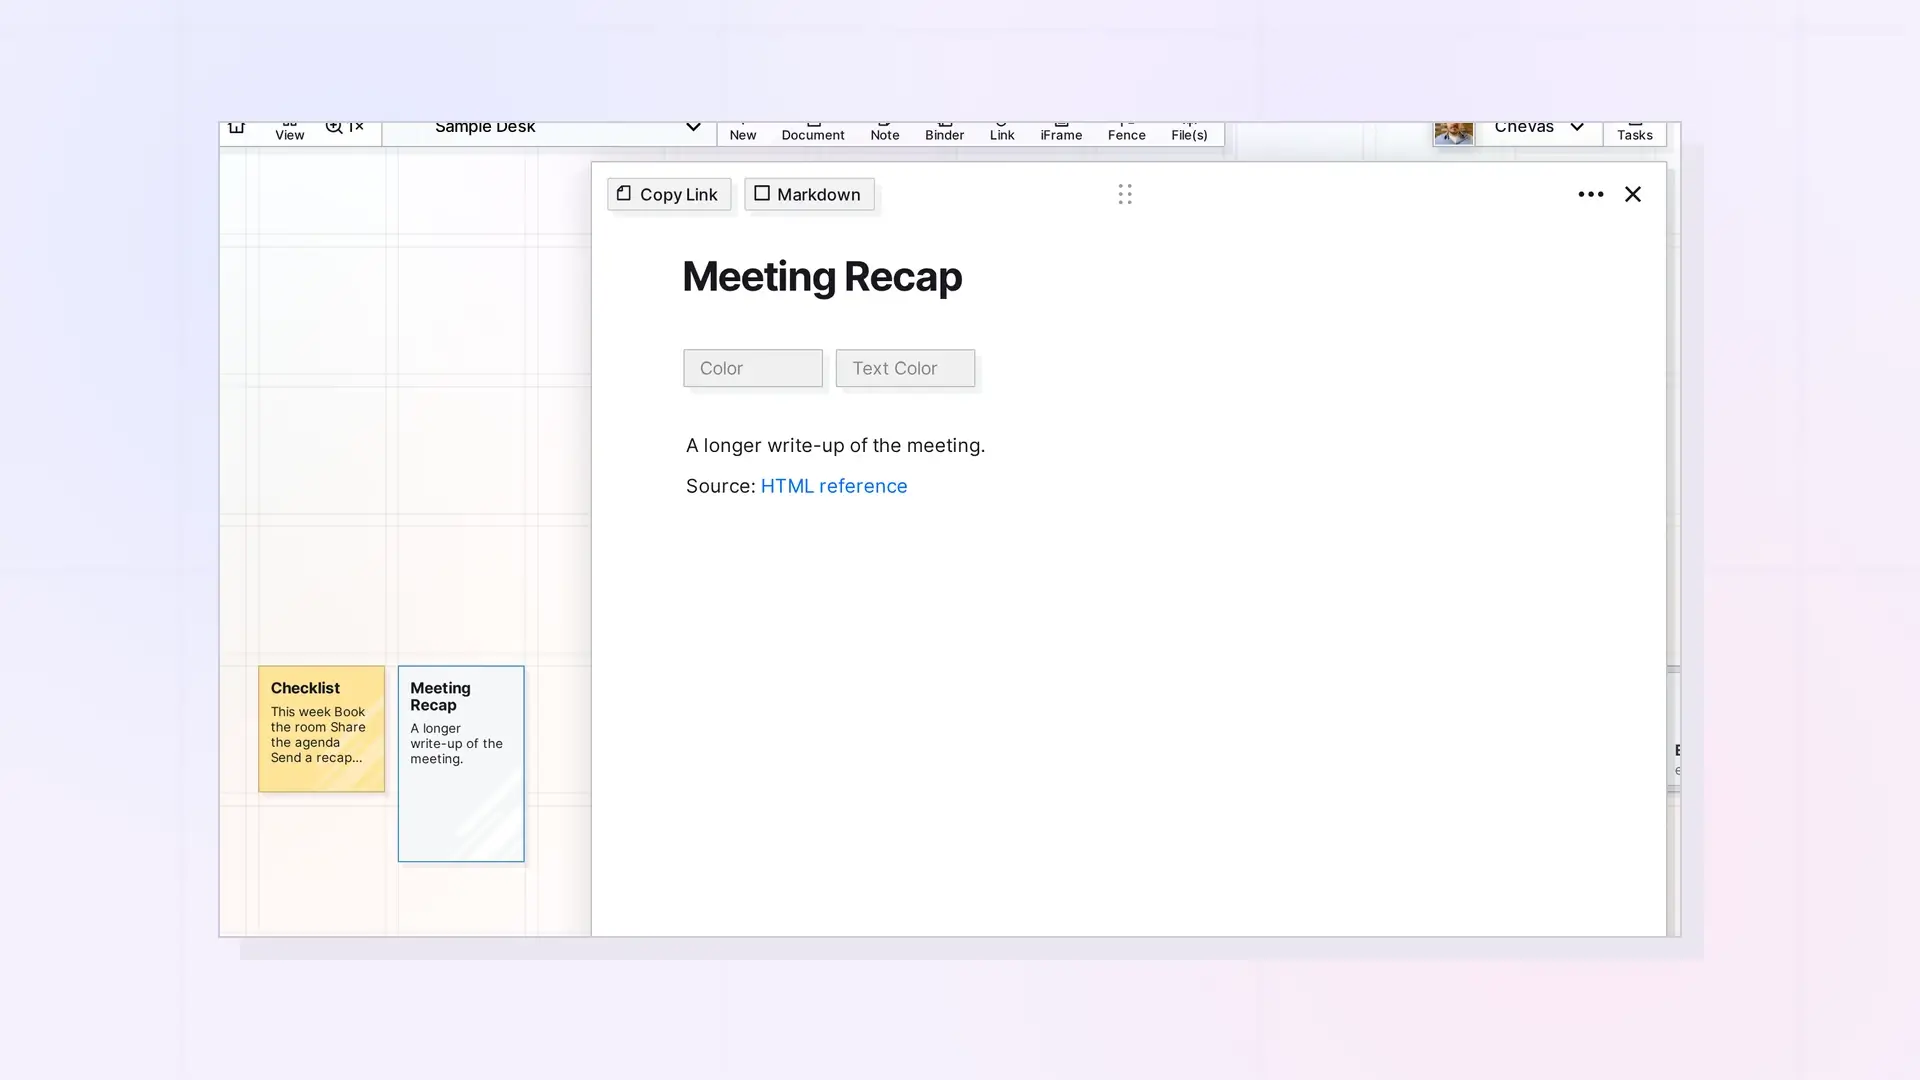This screenshot has height=1080, width=1920.
Task: Add a Link from the toolbar
Action: pos(1002,133)
